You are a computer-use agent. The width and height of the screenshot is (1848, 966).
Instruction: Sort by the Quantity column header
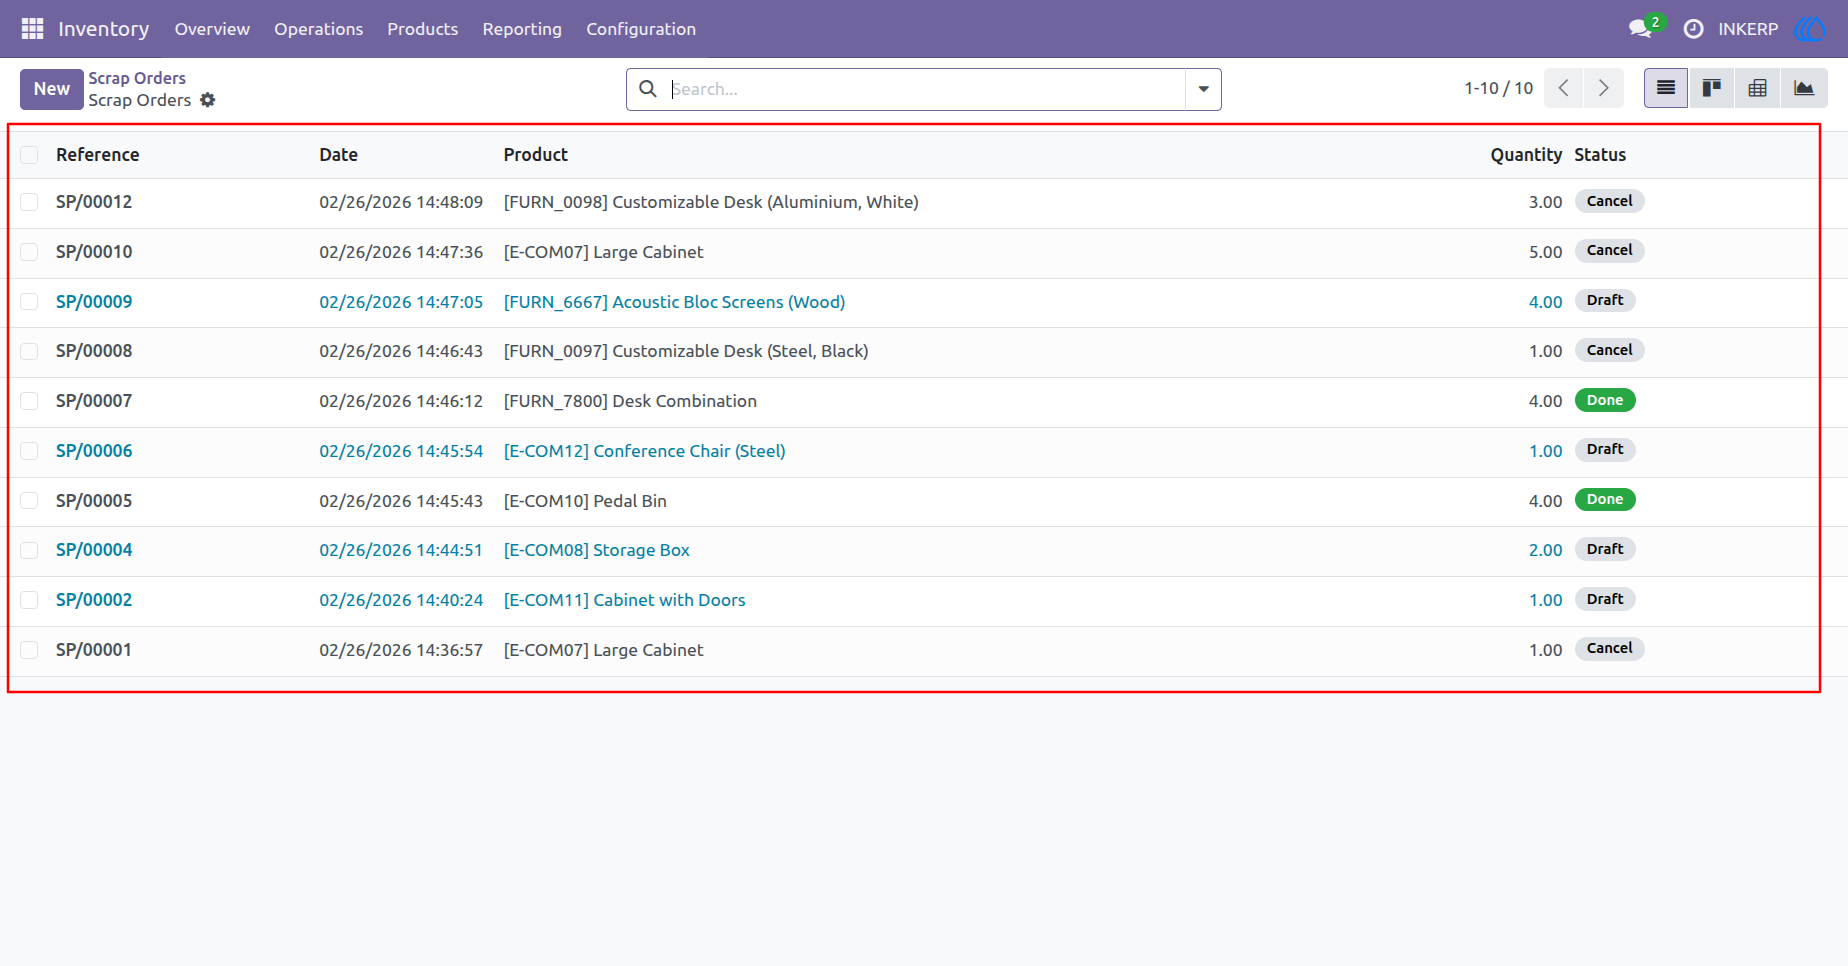pos(1525,155)
